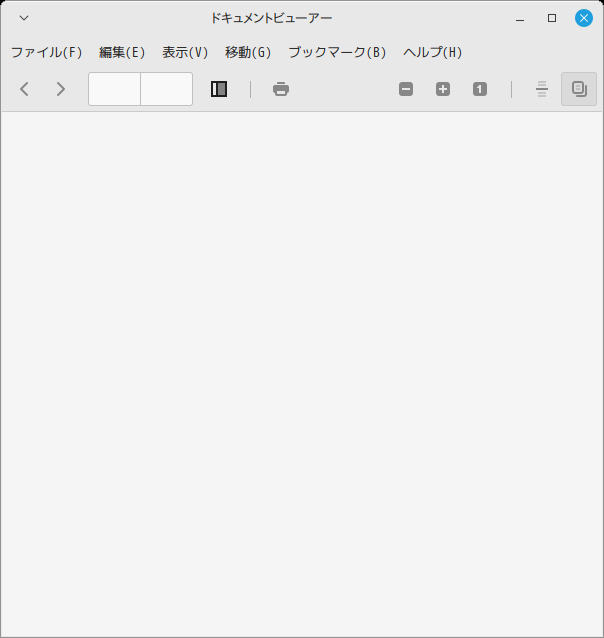Go to the previous page arrow
The image size is (604, 638).
tap(24, 89)
